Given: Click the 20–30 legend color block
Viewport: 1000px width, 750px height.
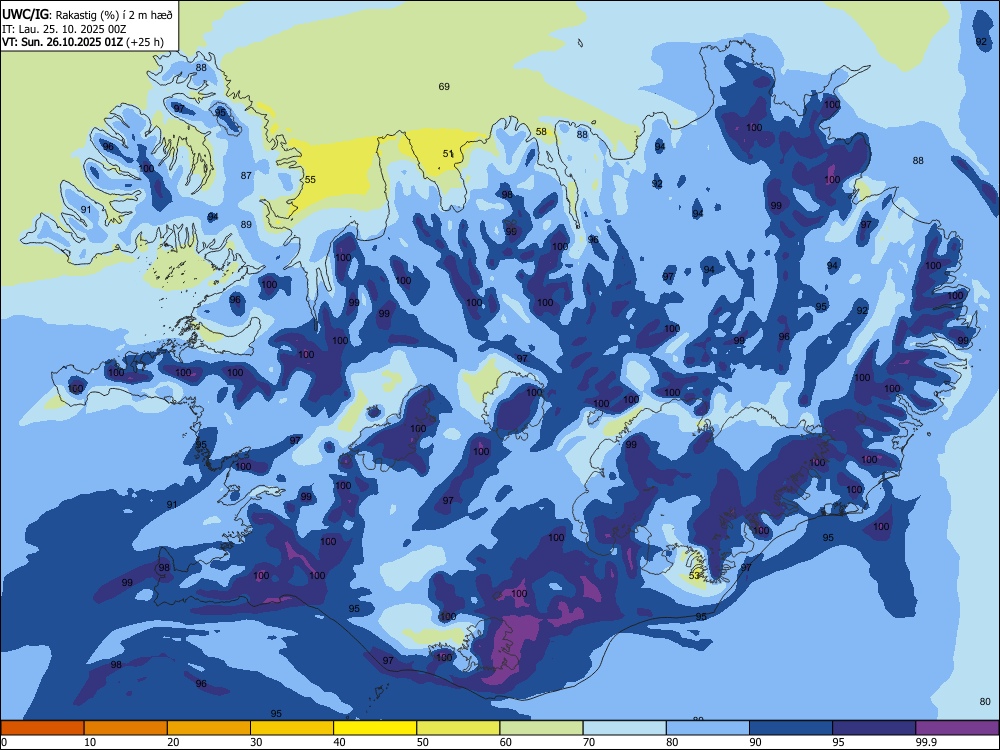Looking at the screenshot, I should point(209,728).
